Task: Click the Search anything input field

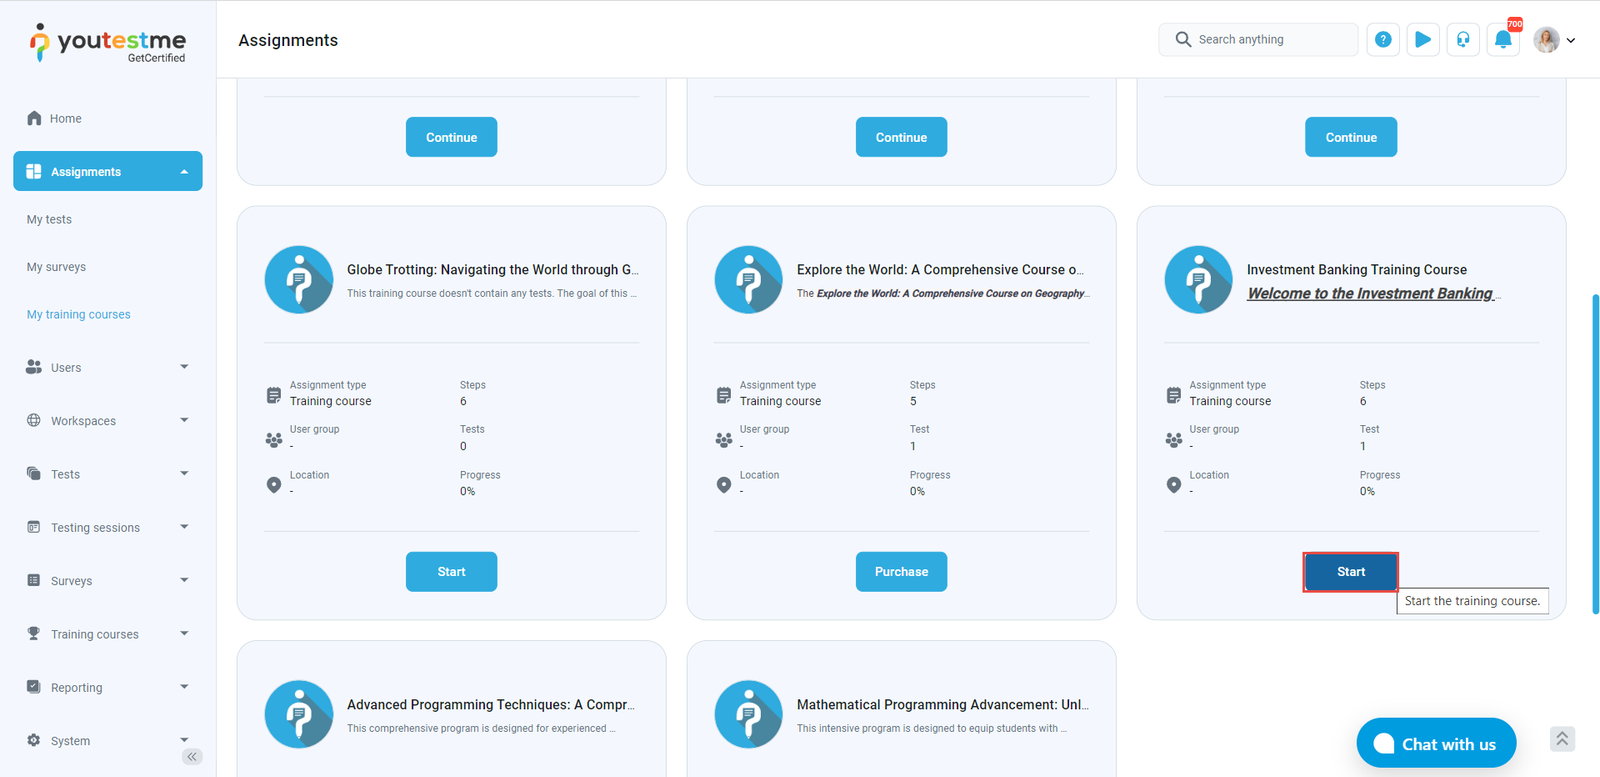Action: click(1258, 39)
